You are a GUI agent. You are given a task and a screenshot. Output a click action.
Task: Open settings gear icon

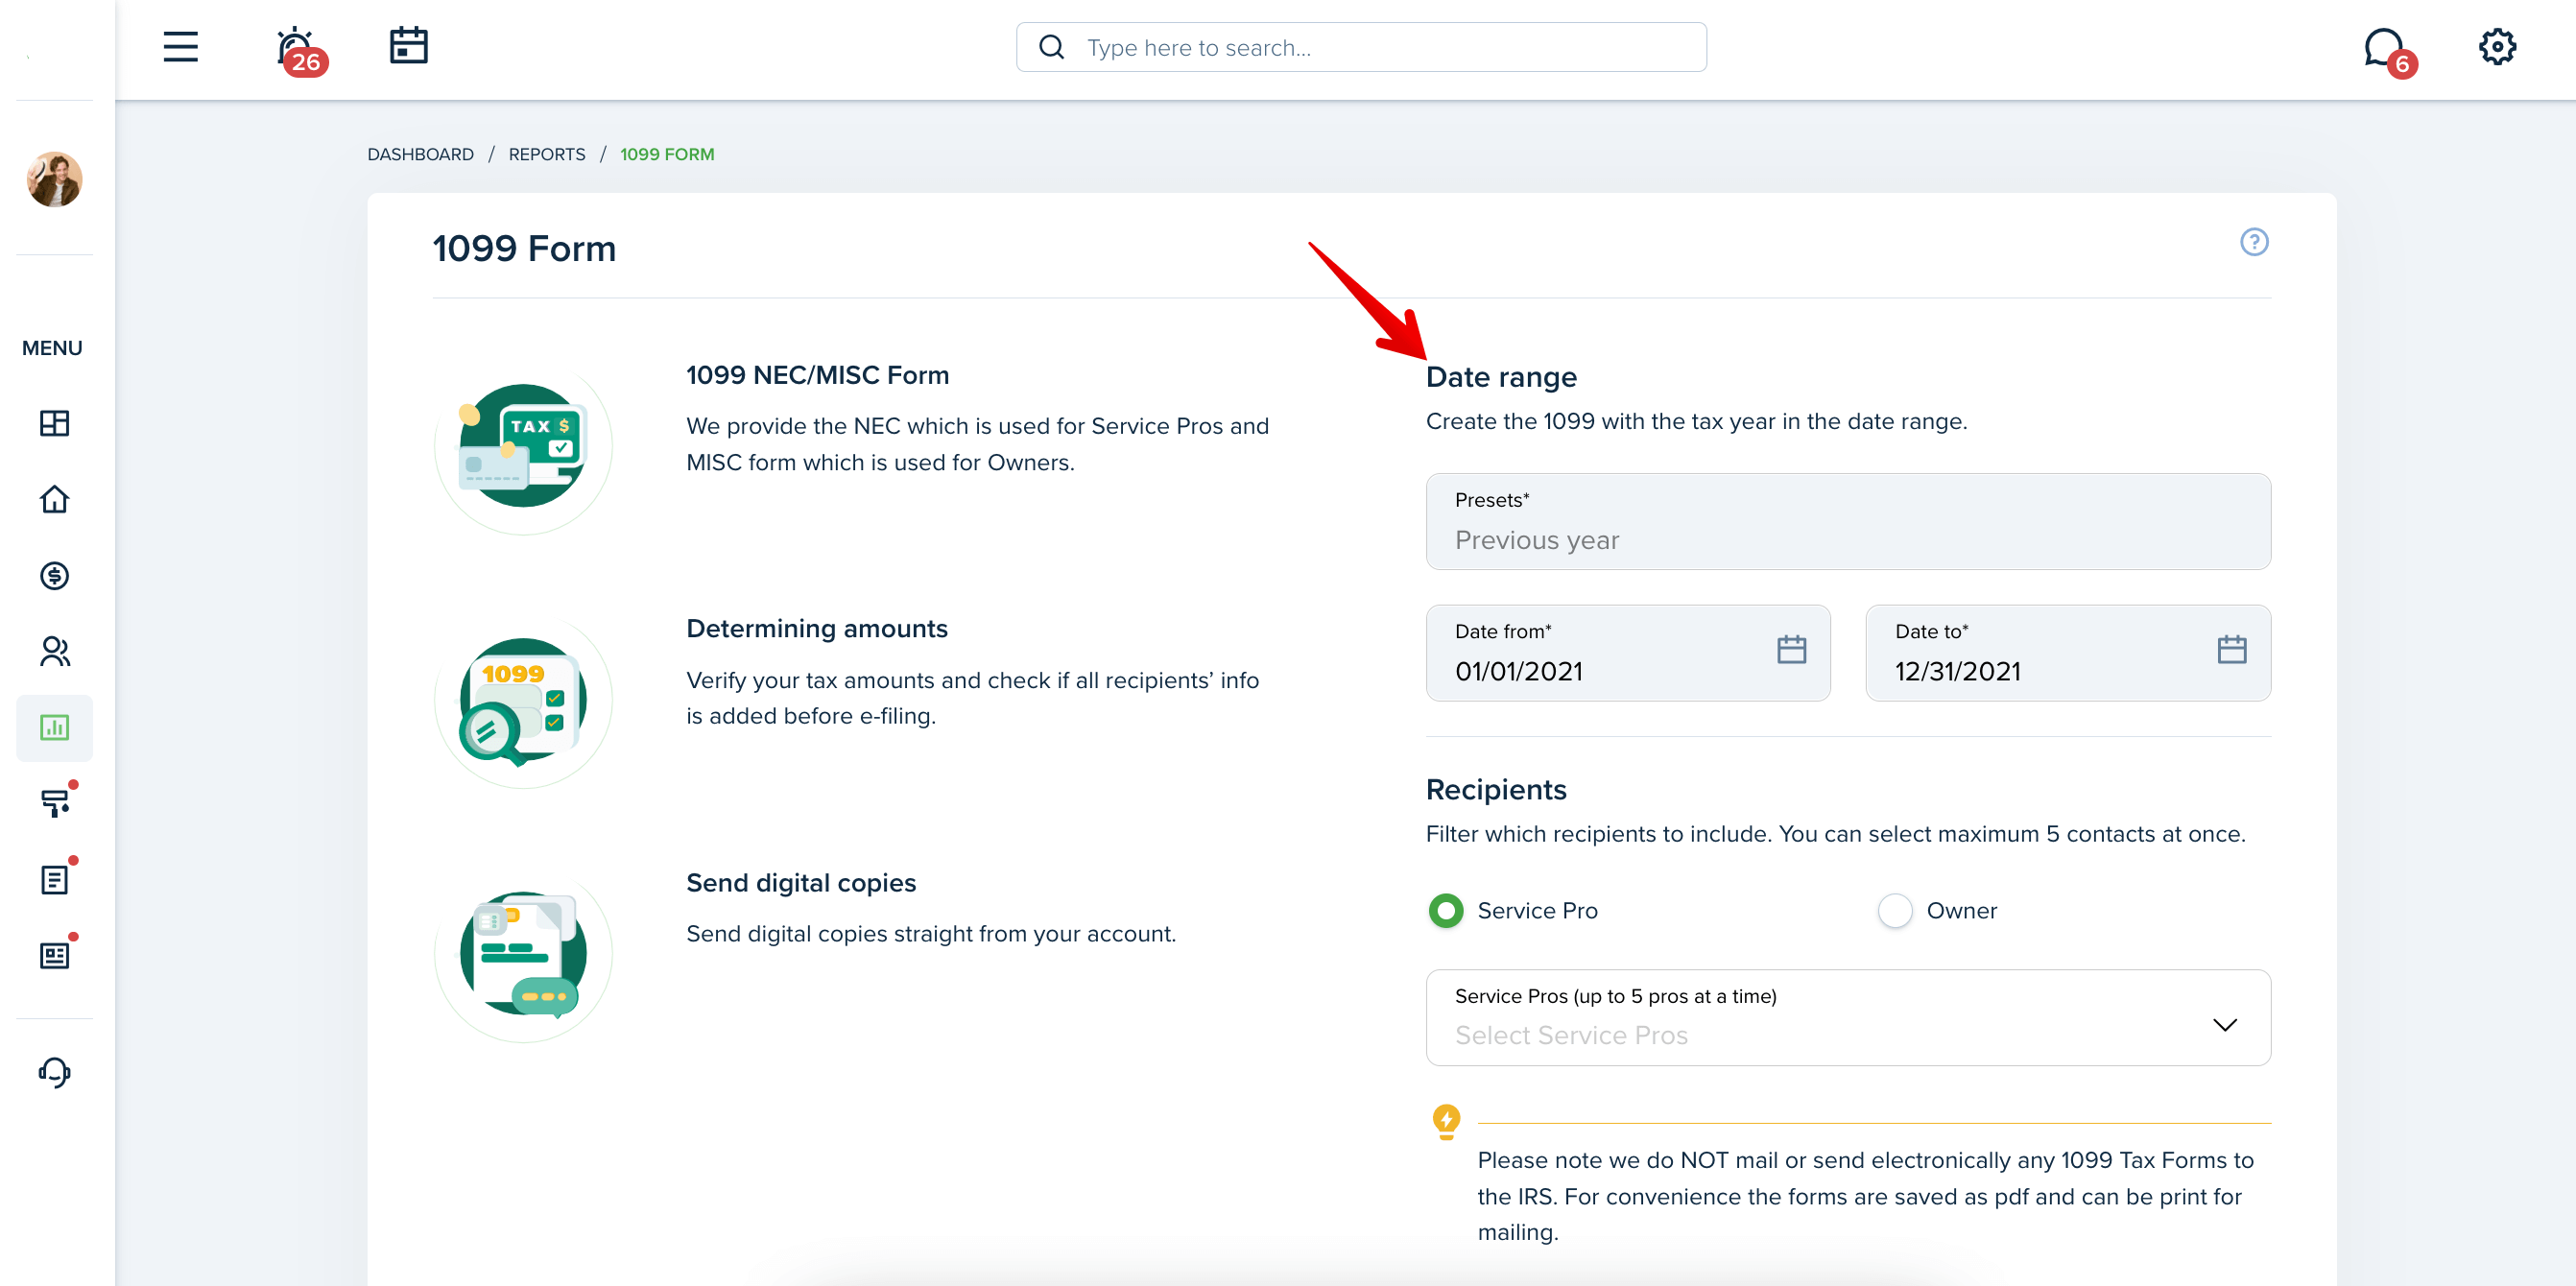click(x=2497, y=46)
